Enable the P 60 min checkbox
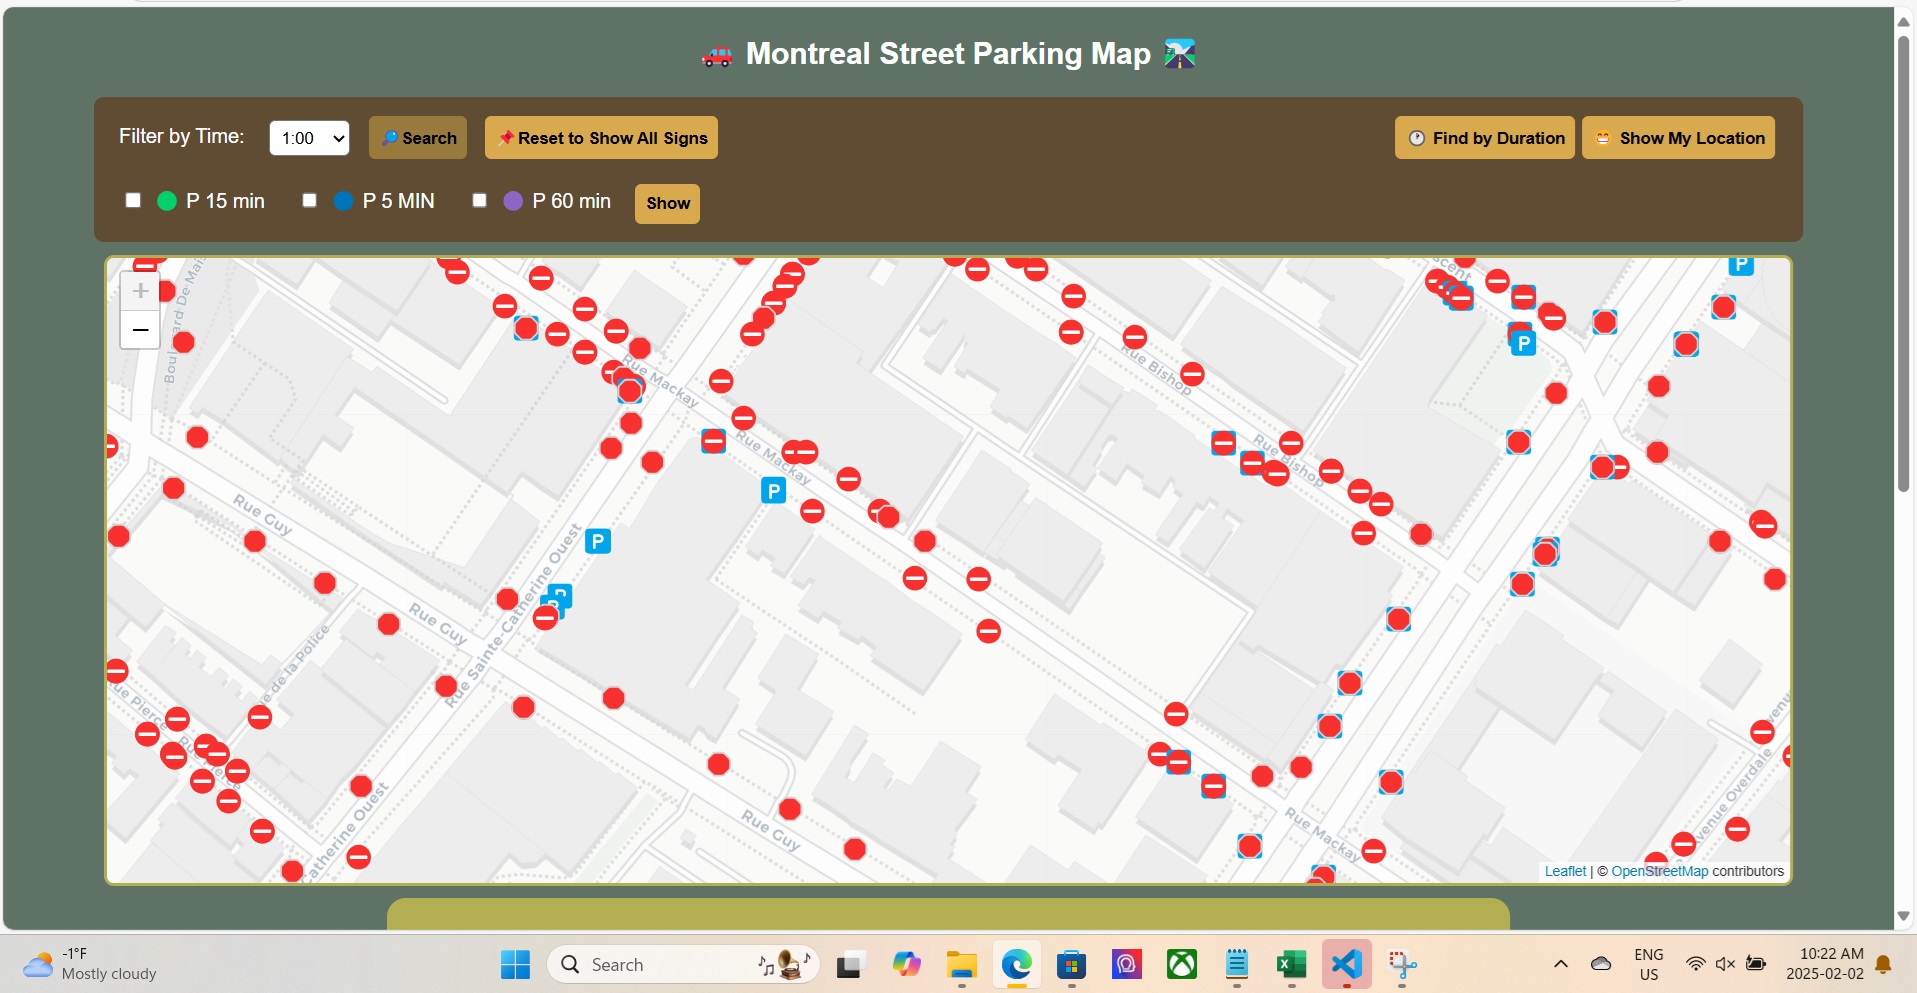 coord(480,200)
